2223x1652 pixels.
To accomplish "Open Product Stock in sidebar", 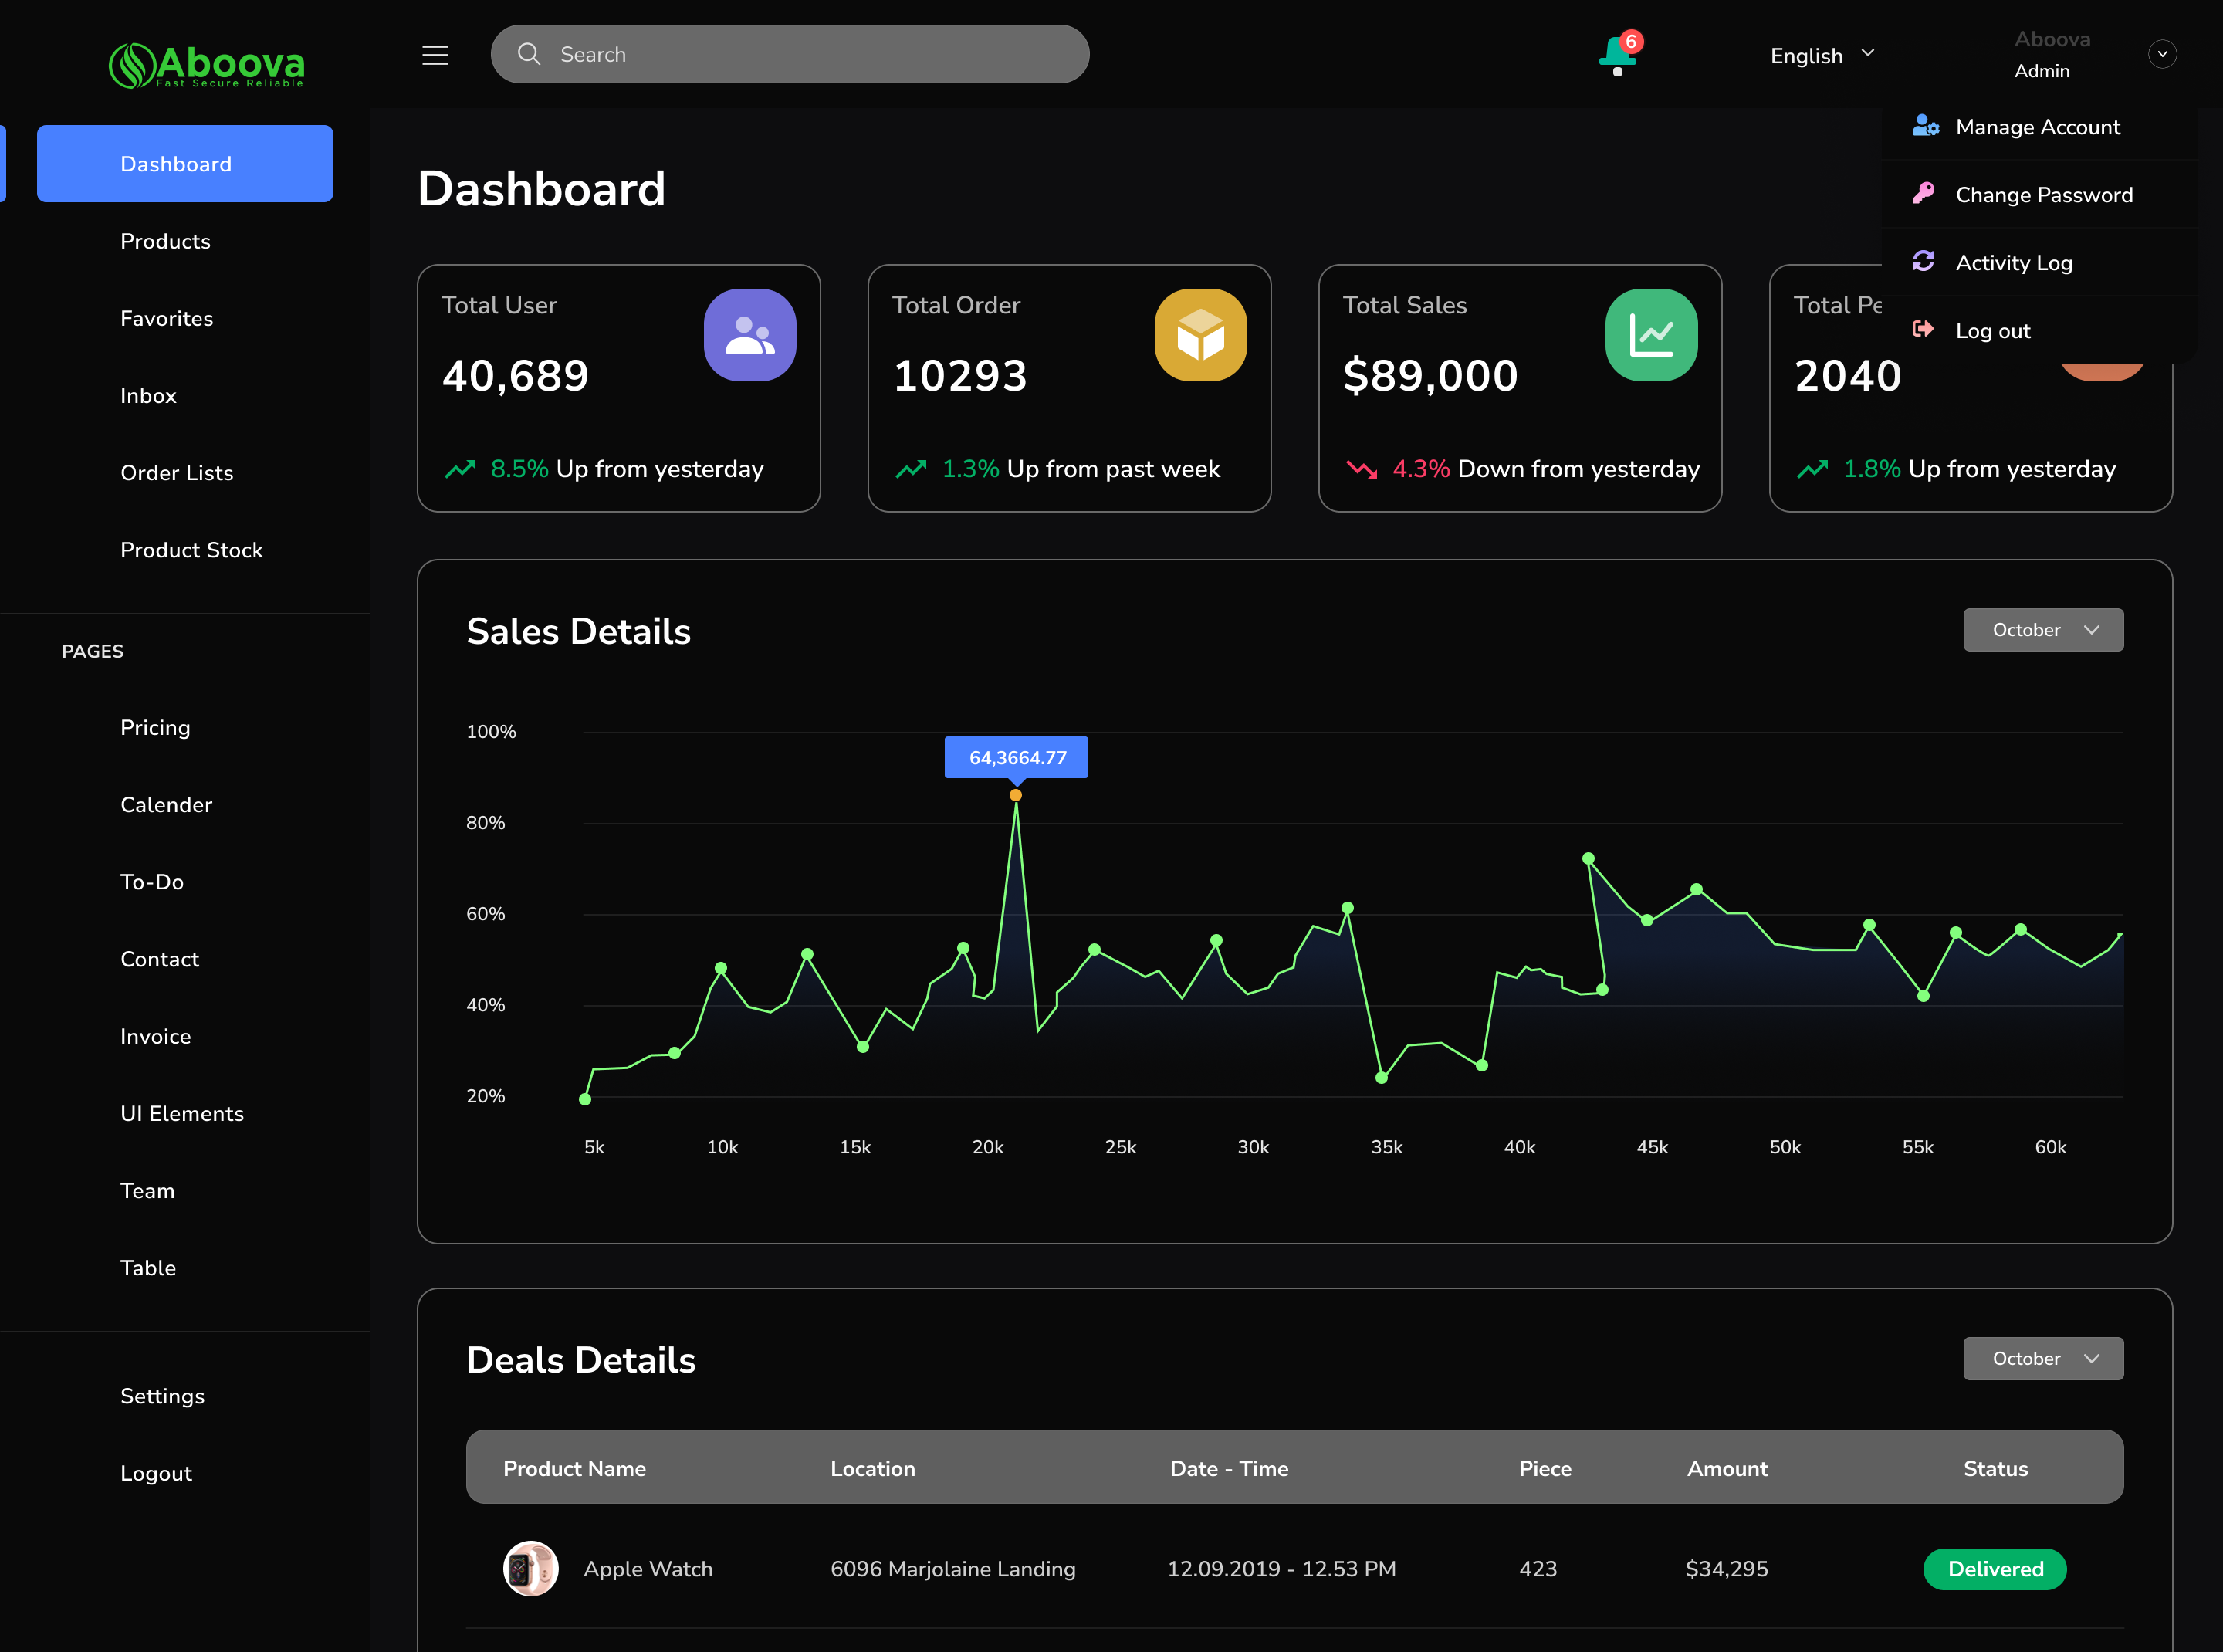I will click(x=191, y=550).
